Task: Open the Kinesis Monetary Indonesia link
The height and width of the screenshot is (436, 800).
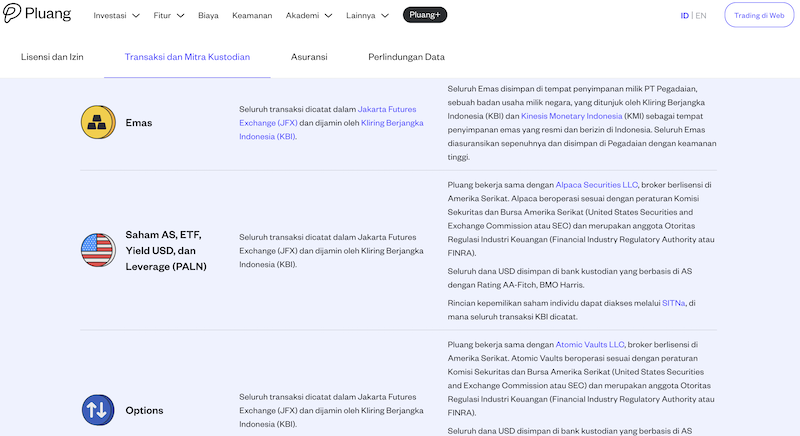Action: tap(571, 116)
